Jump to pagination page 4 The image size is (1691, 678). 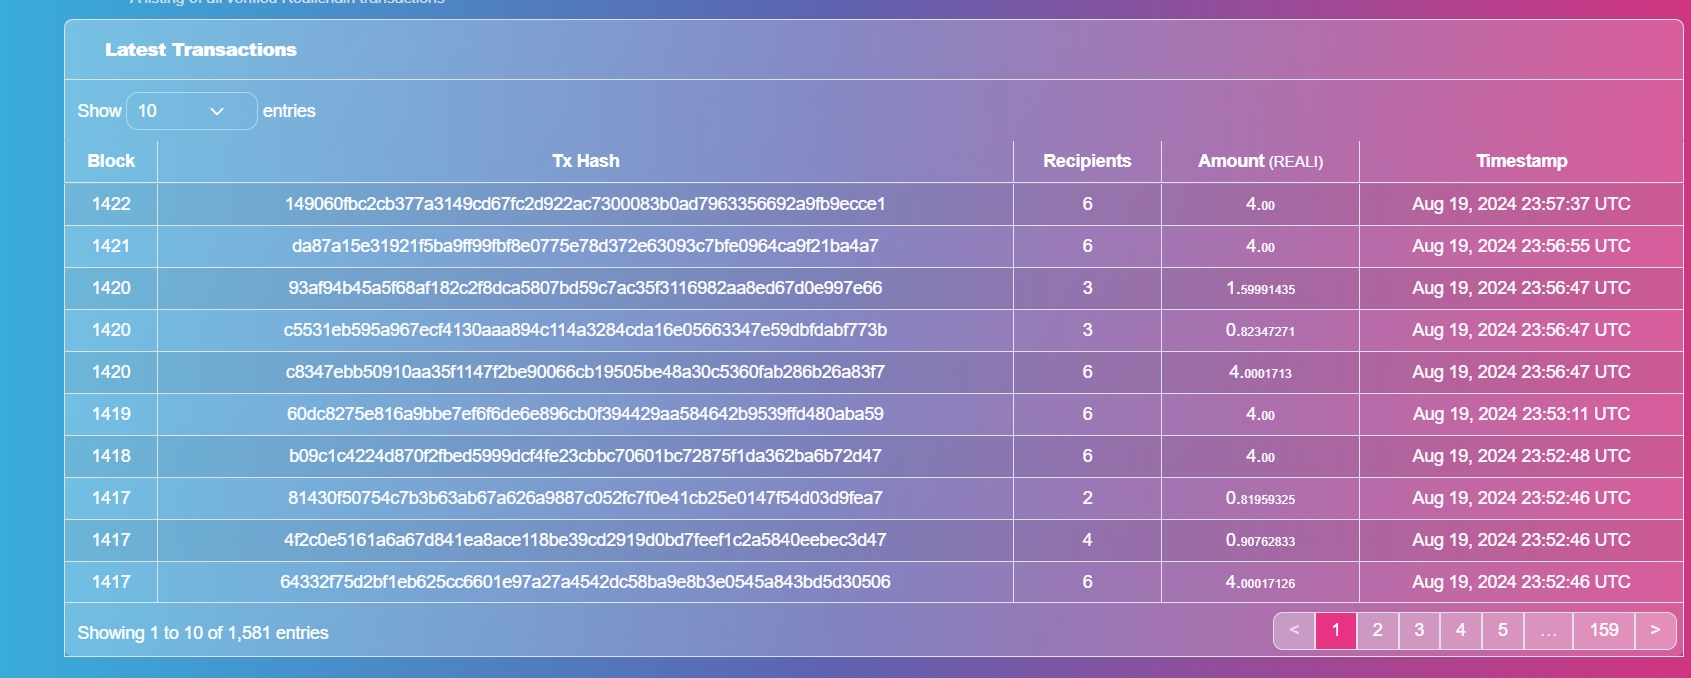1461,630
